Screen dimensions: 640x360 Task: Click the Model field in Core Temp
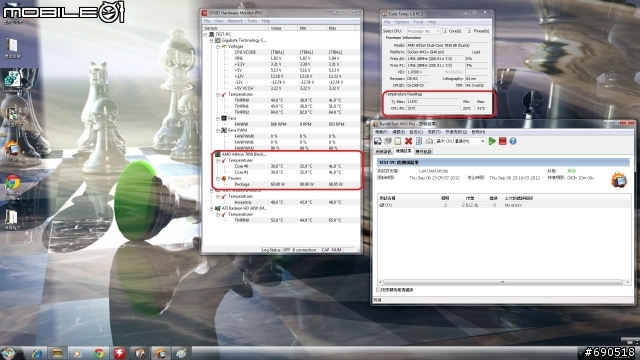447,45
